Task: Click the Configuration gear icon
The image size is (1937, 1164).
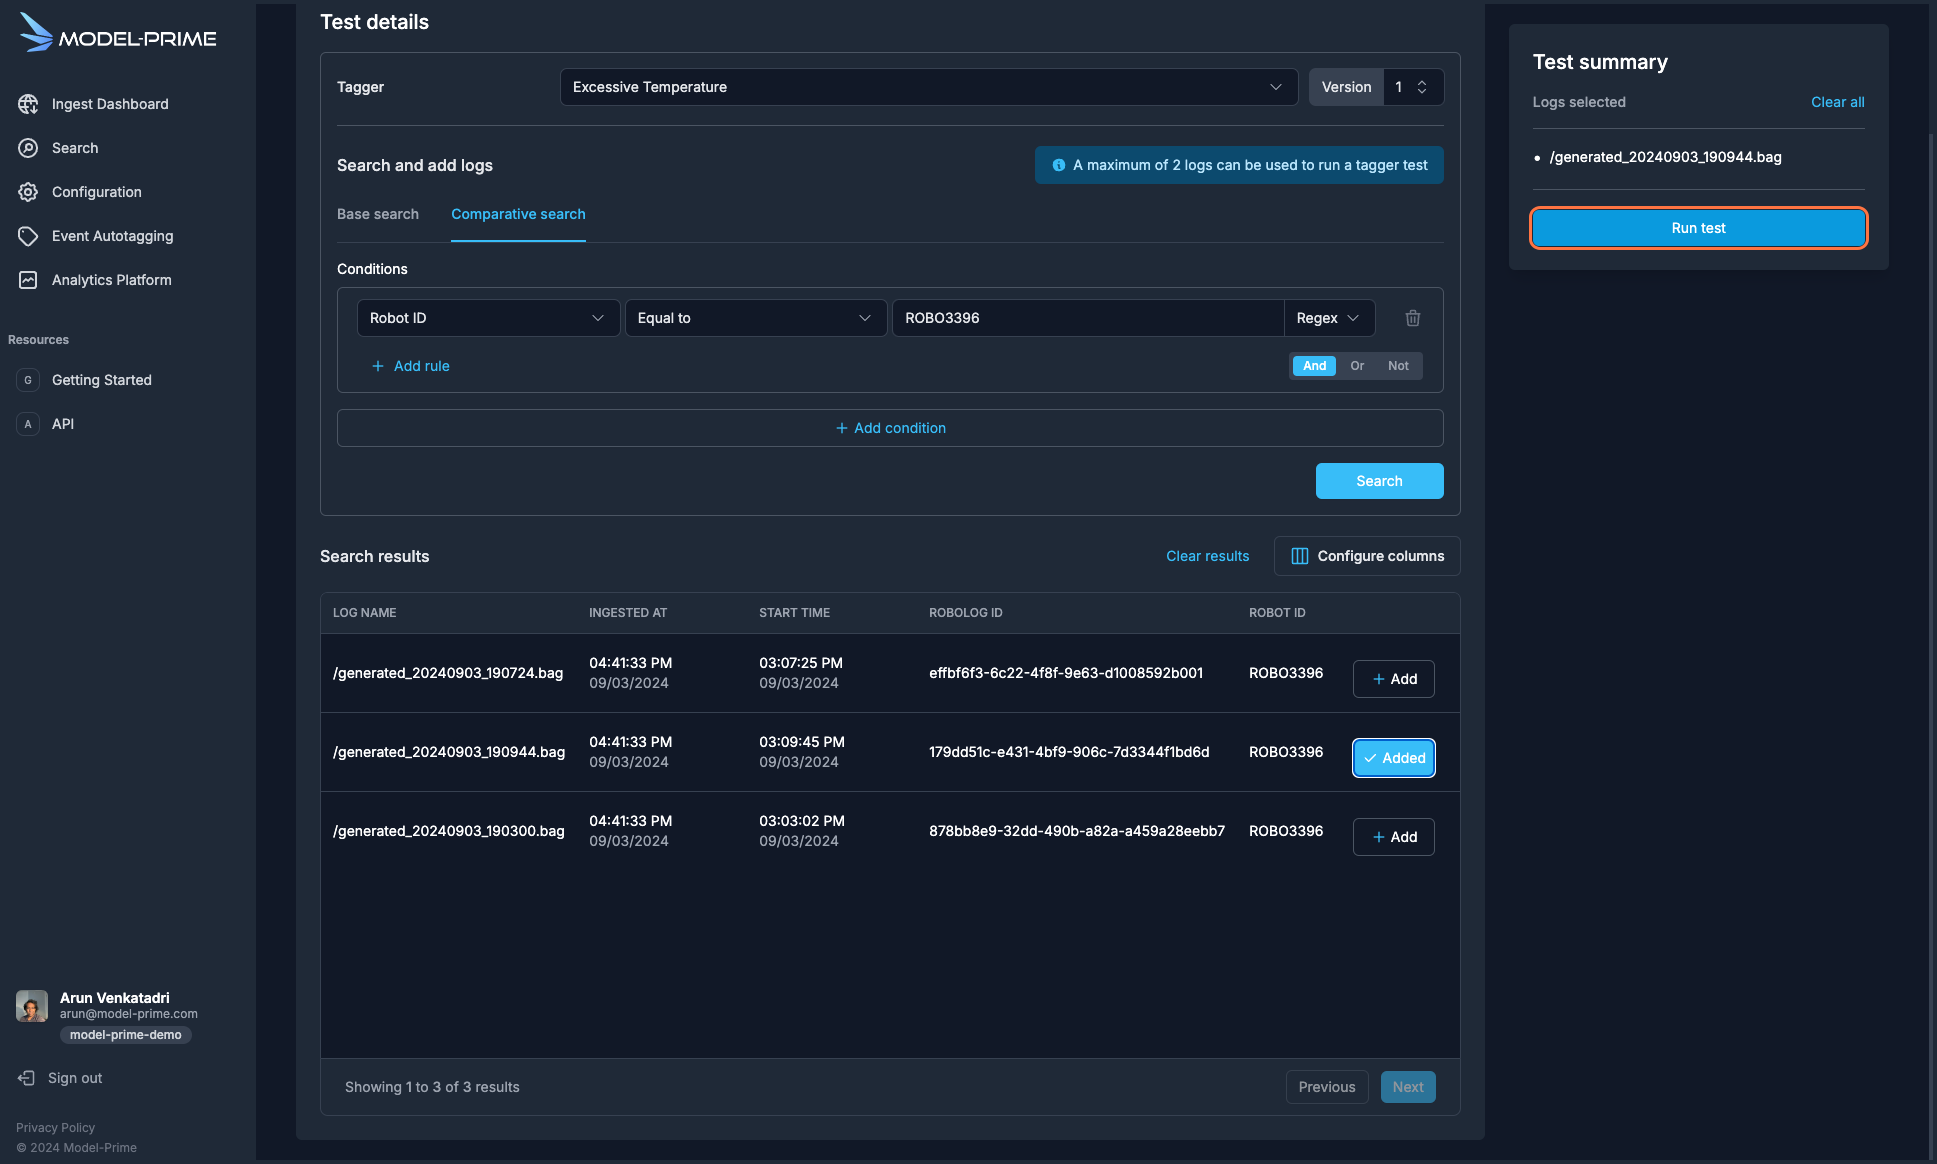Action: 28,192
